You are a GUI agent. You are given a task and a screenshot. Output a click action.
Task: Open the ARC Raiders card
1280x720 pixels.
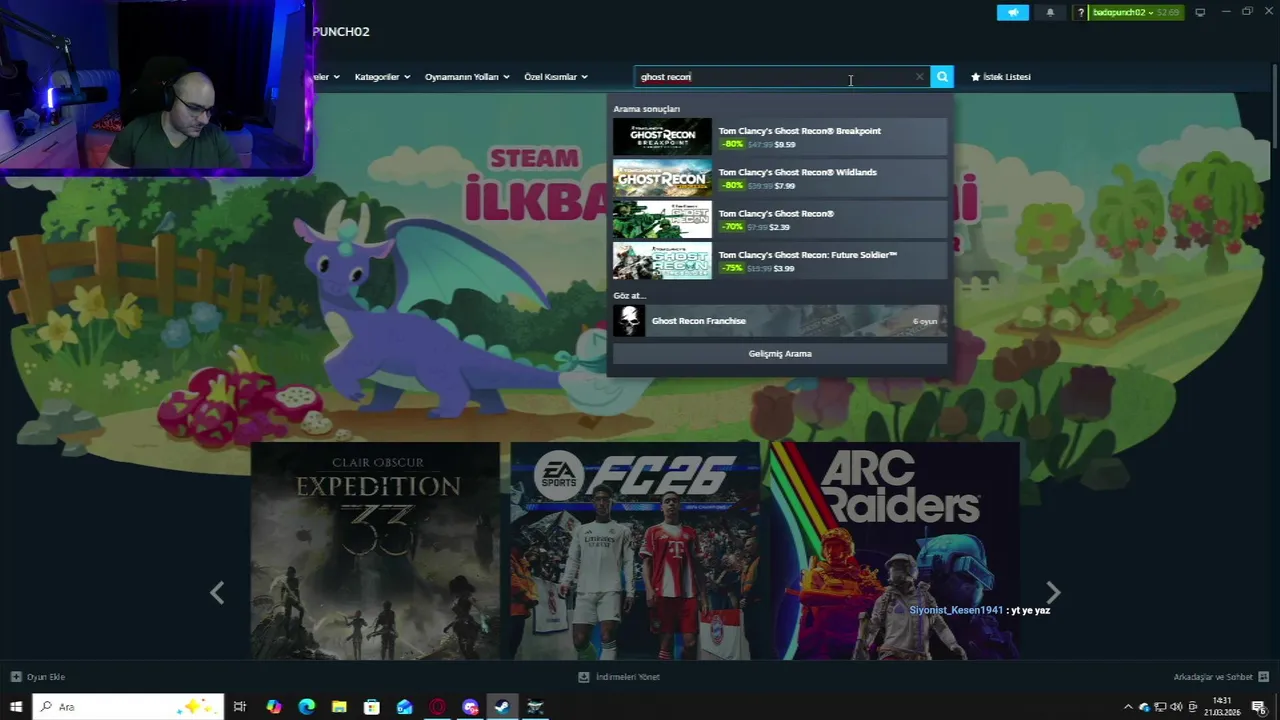point(895,551)
